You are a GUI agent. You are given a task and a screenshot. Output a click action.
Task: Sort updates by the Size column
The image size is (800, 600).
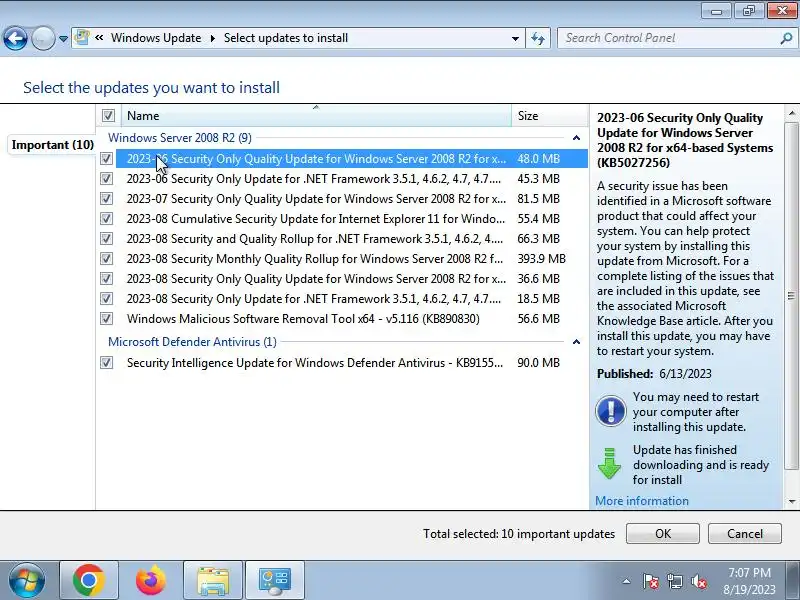coord(549,116)
